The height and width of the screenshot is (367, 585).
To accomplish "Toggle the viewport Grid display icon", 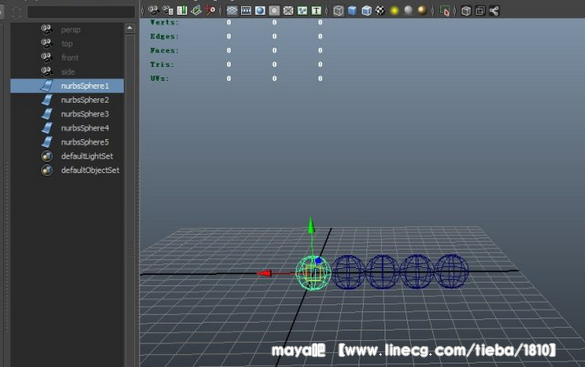I will coord(232,11).
